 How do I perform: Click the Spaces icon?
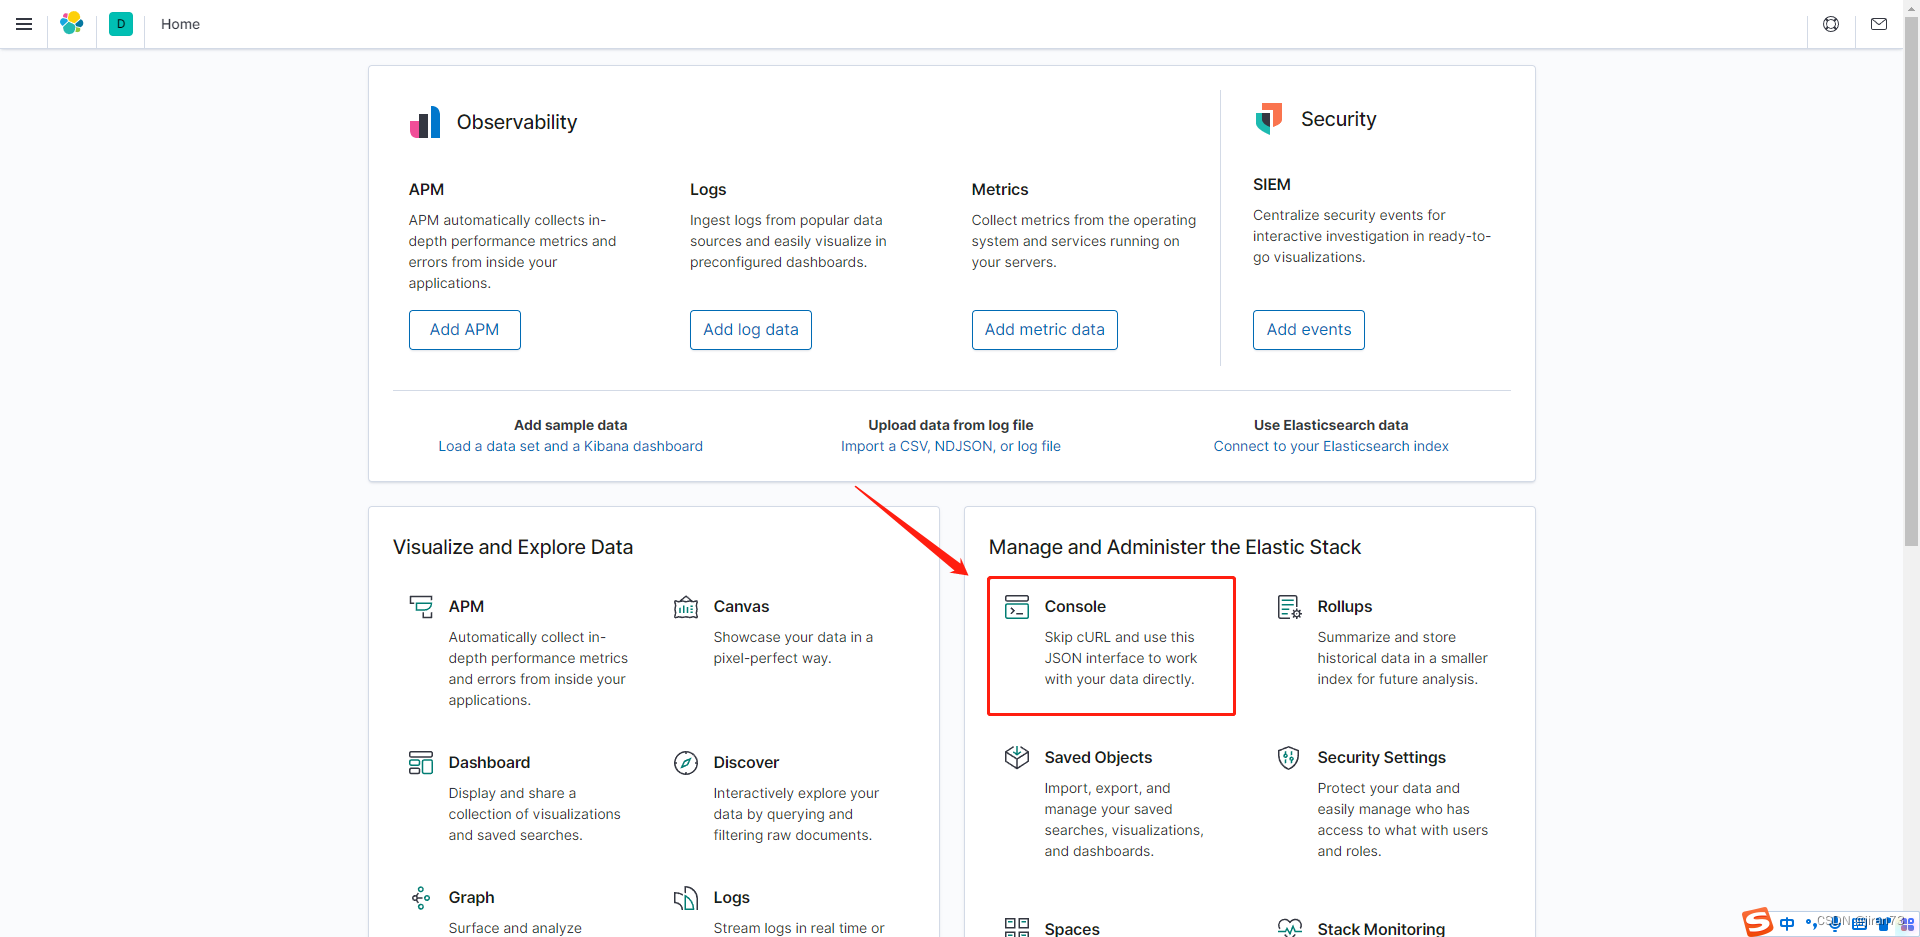(1017, 926)
